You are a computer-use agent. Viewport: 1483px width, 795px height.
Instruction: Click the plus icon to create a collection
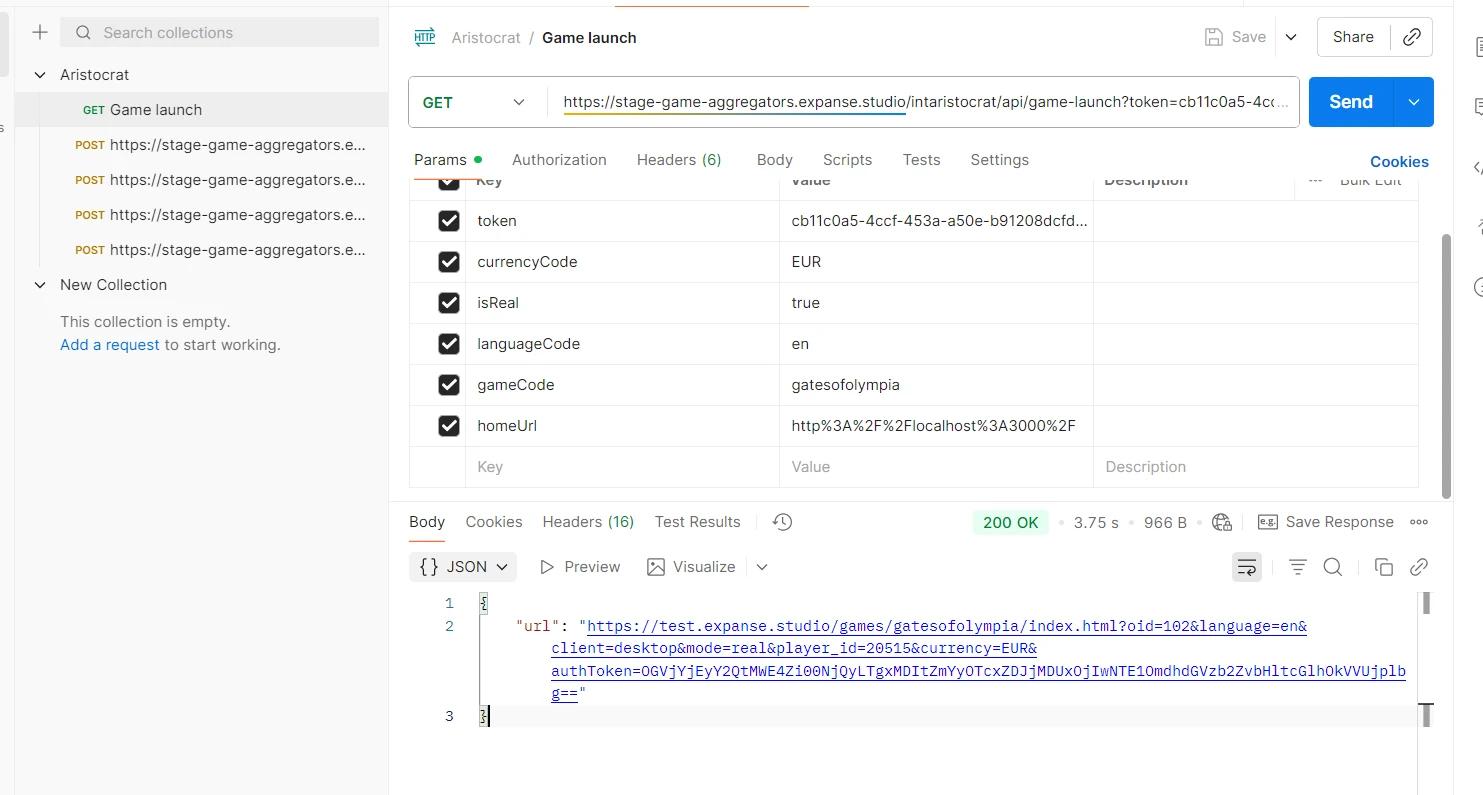pyautogui.click(x=40, y=32)
